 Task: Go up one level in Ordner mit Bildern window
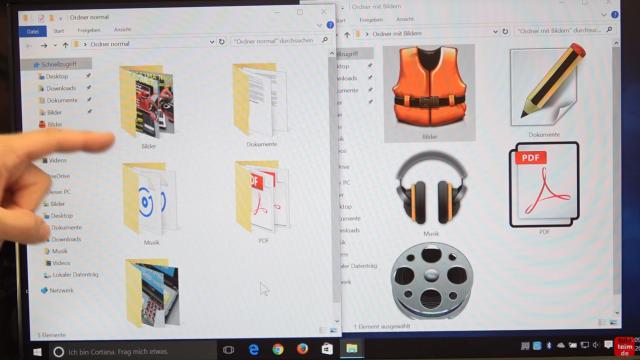[x=347, y=35]
